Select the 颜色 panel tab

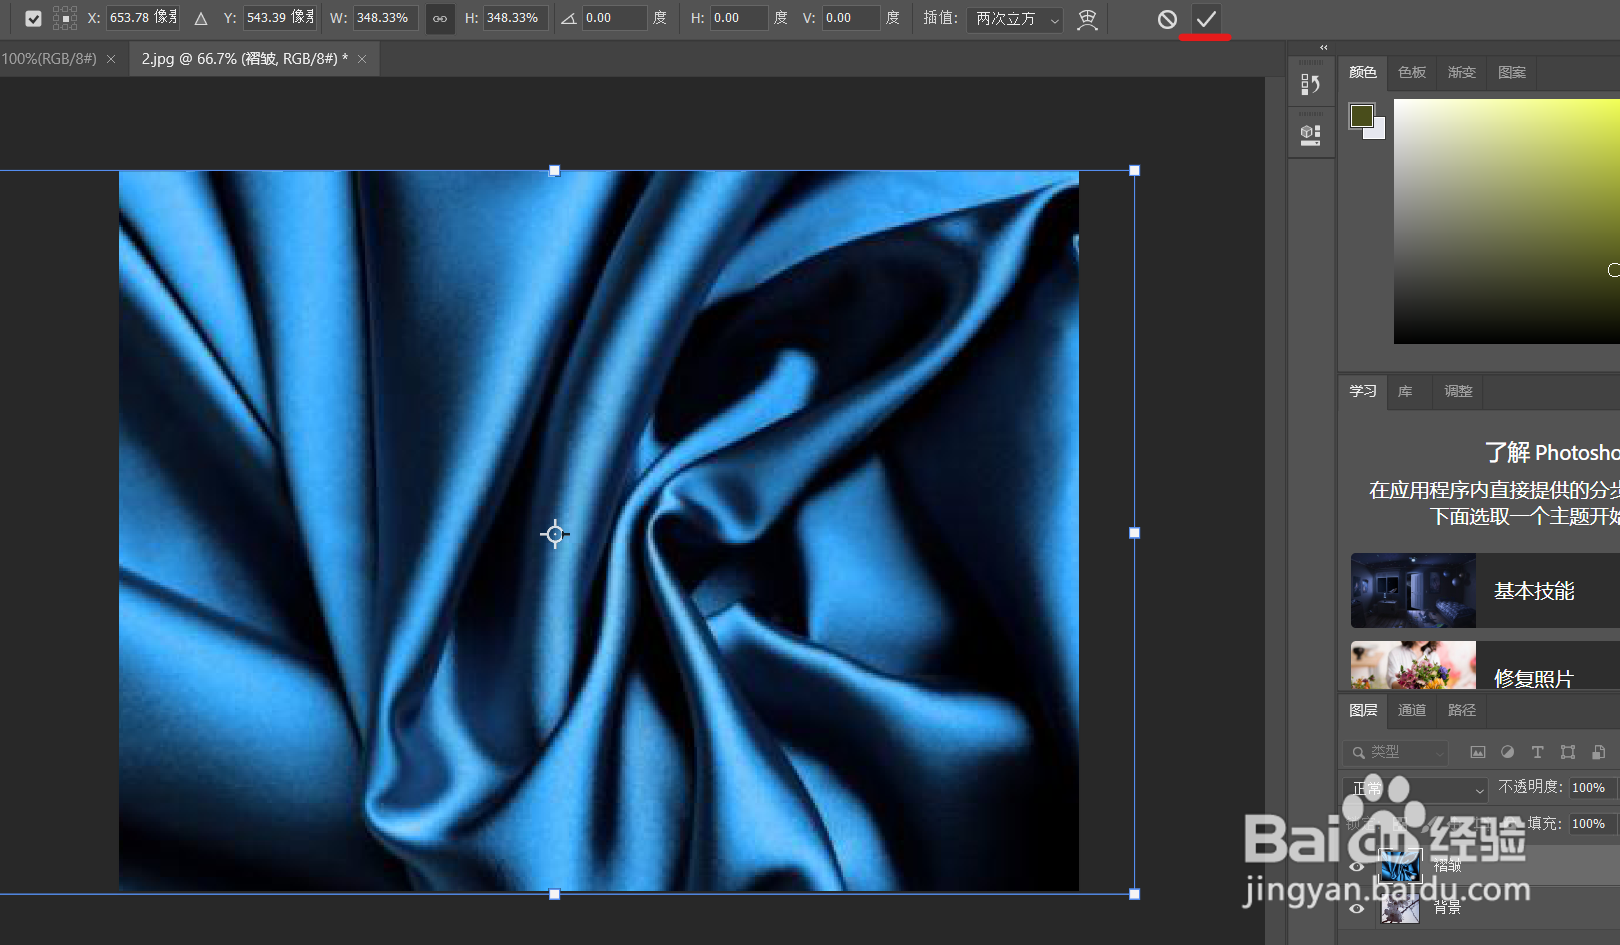pos(1363,72)
